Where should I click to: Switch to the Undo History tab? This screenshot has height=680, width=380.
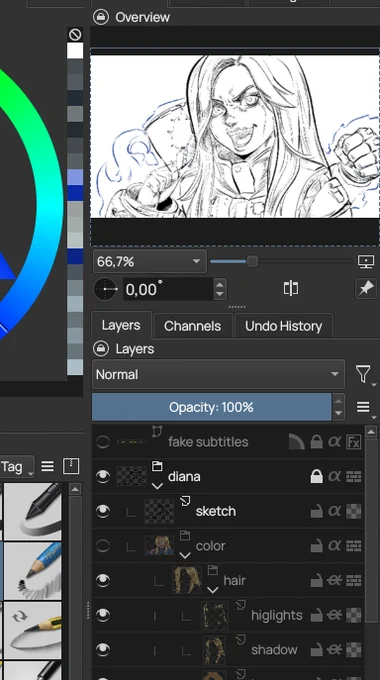(284, 326)
